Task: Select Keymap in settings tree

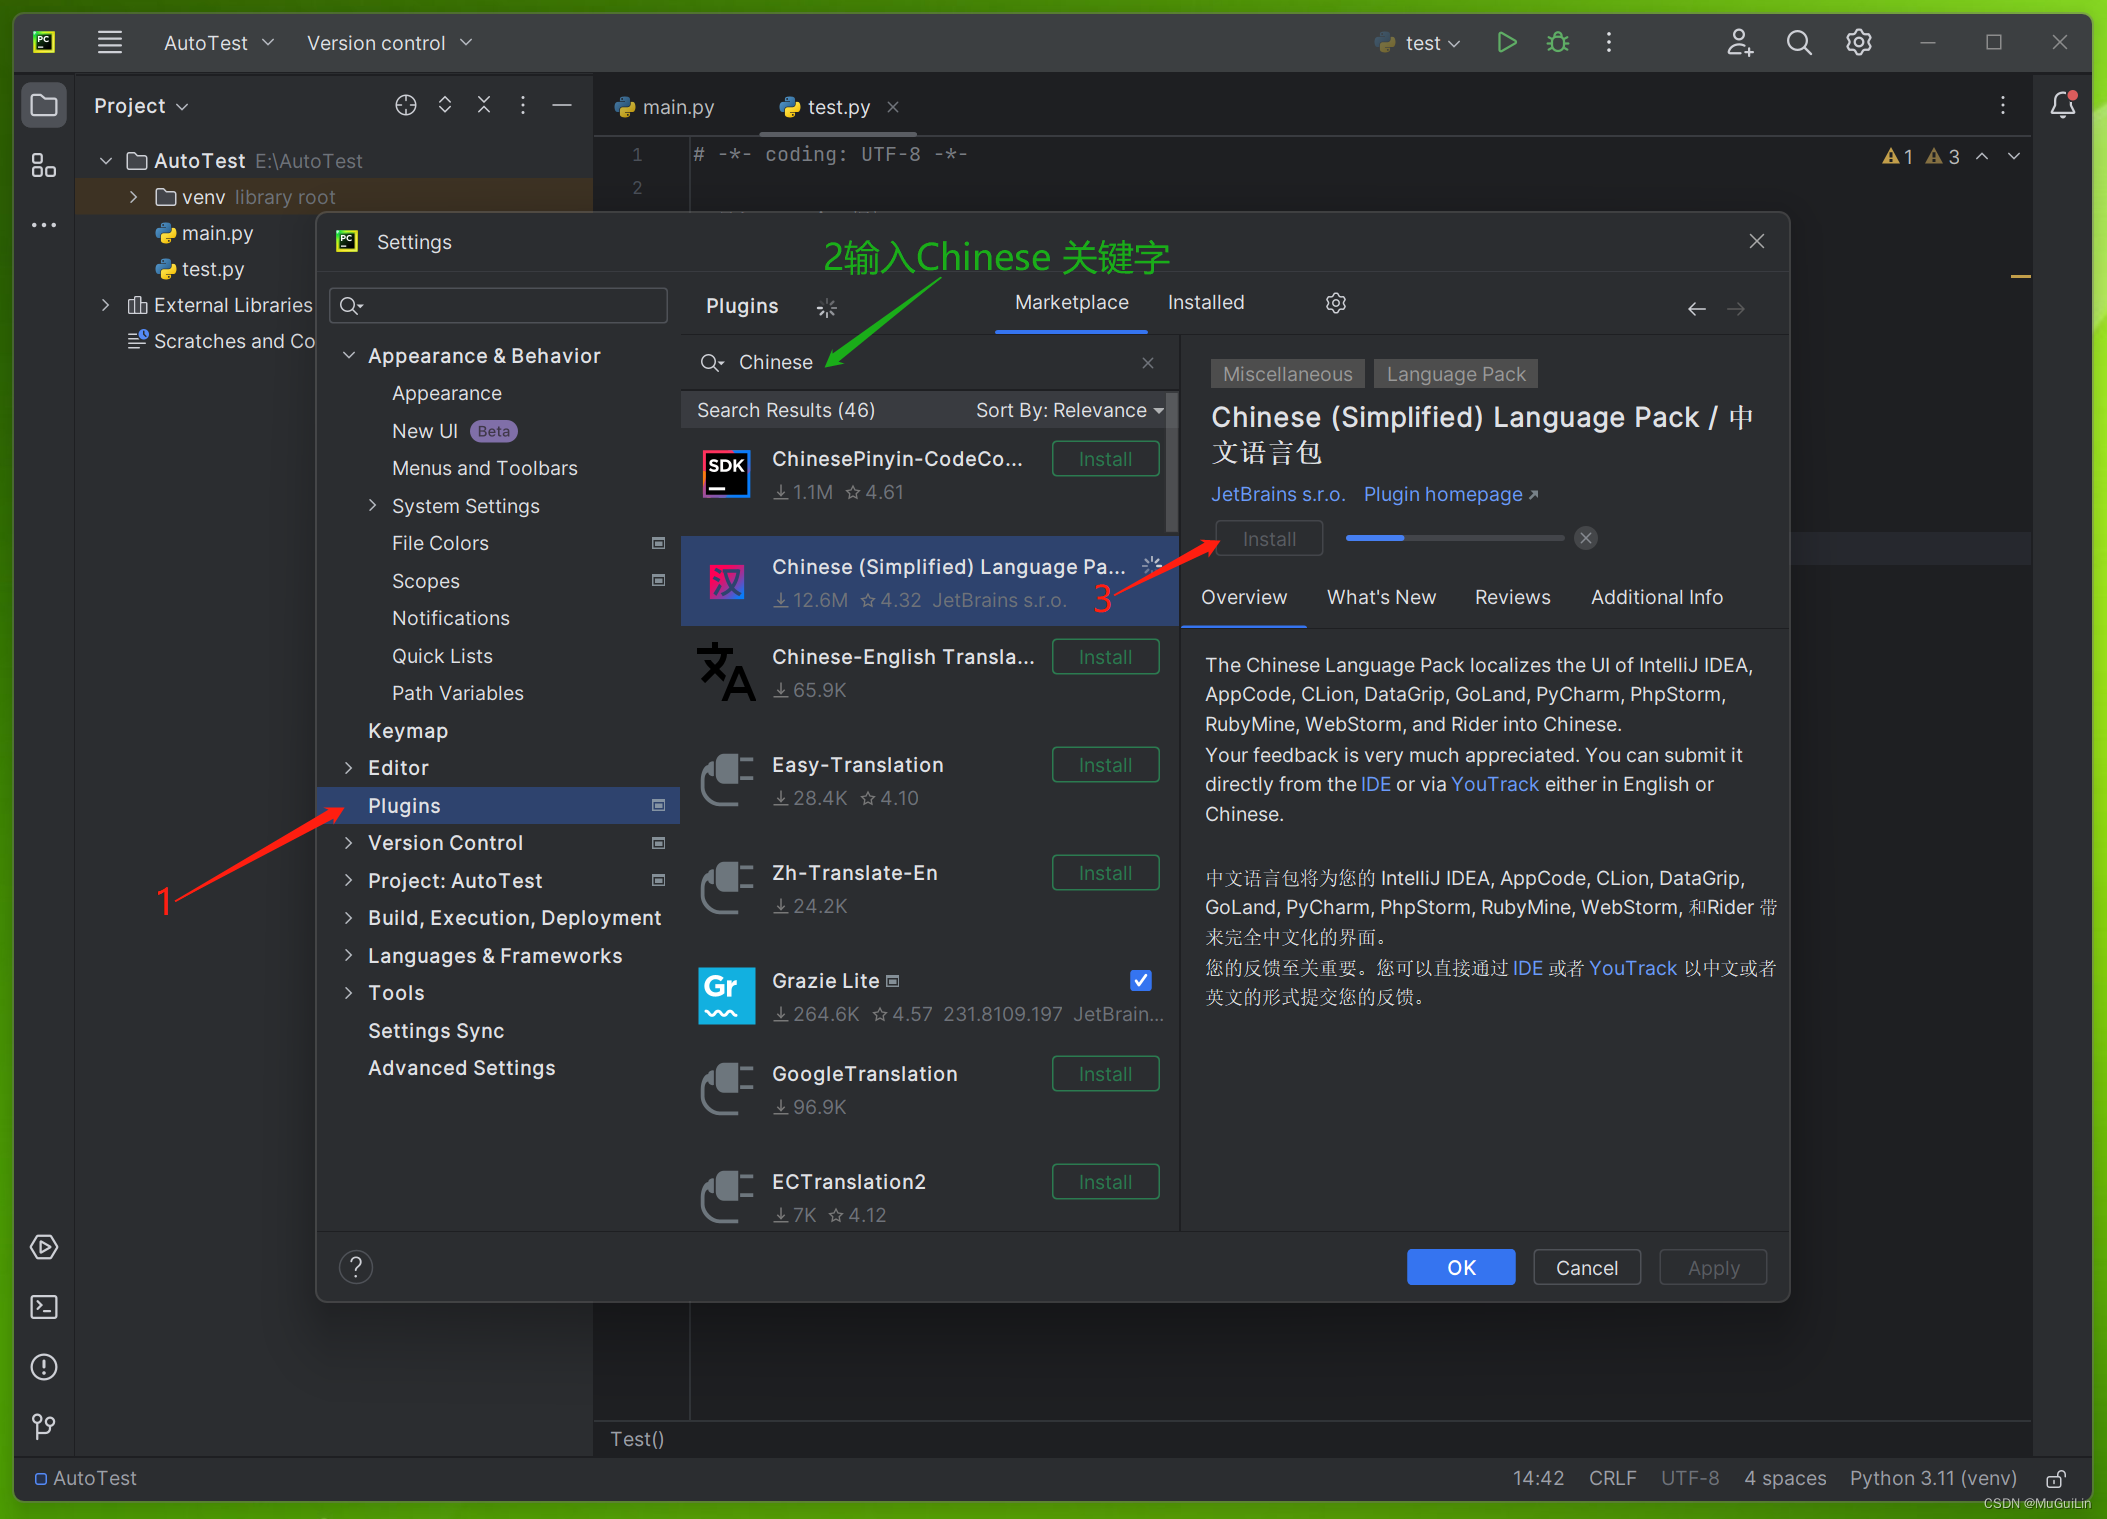Action: tap(408, 730)
